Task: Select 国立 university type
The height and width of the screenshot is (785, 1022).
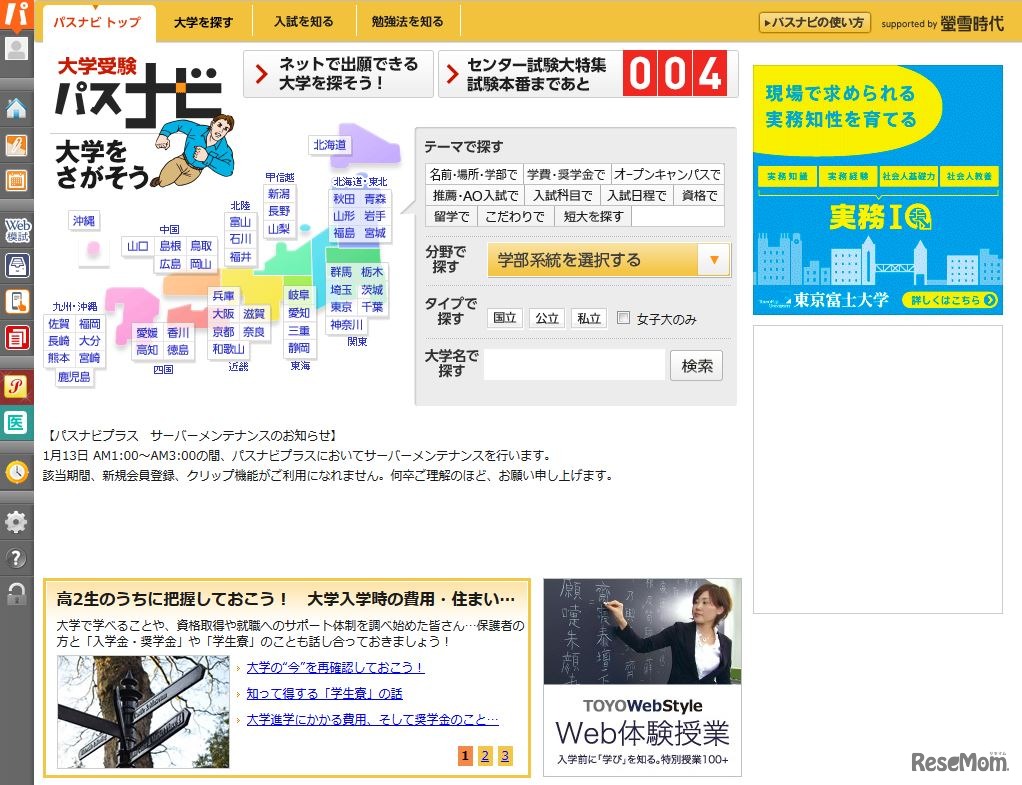Action: pyautogui.click(x=504, y=318)
